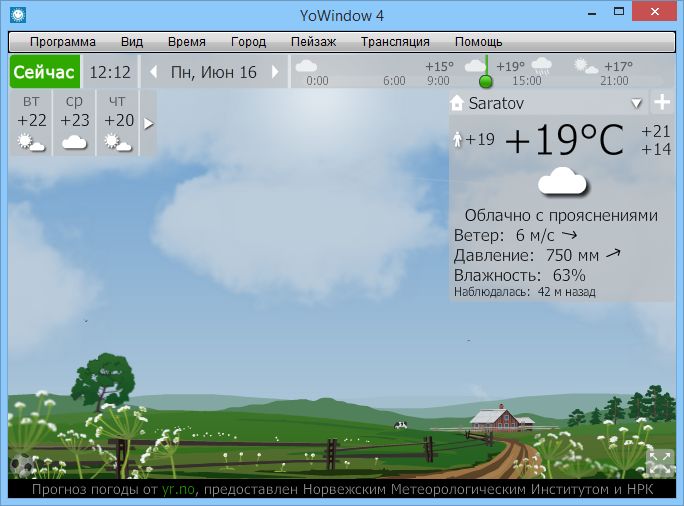Image resolution: width=684 pixels, height=506 pixels.
Task: Click the red farmhouse in the landscape
Action: 502,418
